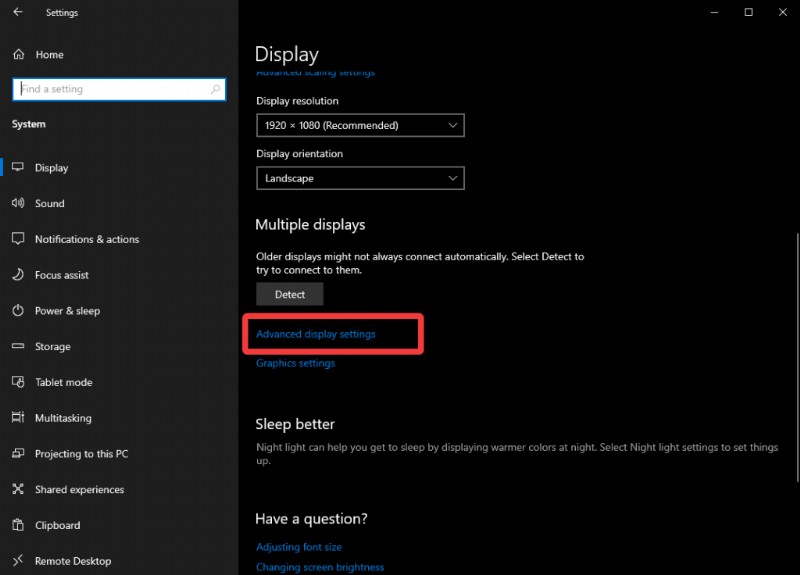Image resolution: width=800 pixels, height=575 pixels.
Task: Click the Shared experiences icon
Action: click(x=18, y=489)
